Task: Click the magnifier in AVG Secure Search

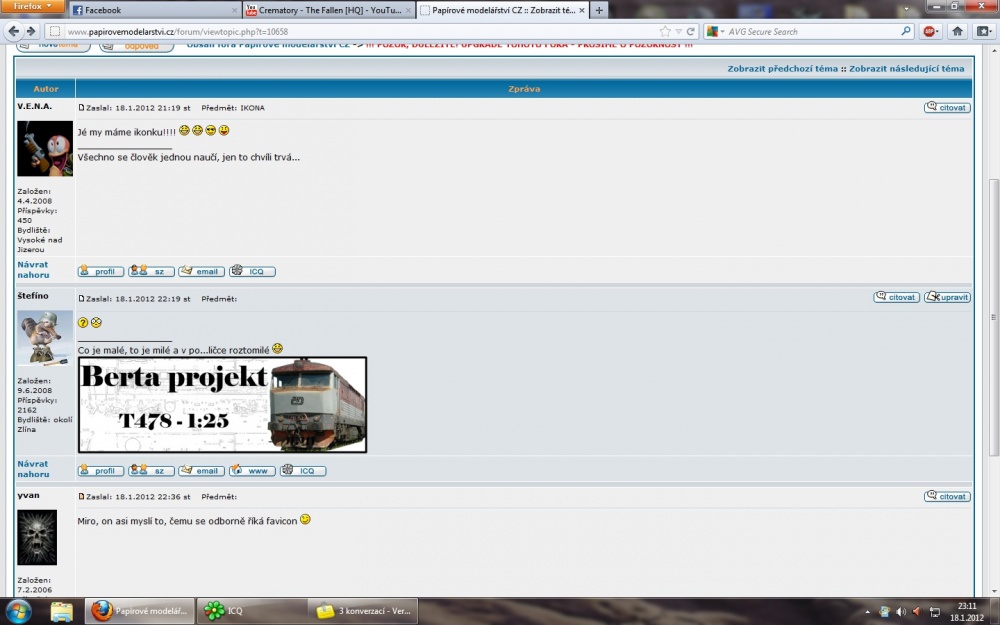Action: coord(906,31)
